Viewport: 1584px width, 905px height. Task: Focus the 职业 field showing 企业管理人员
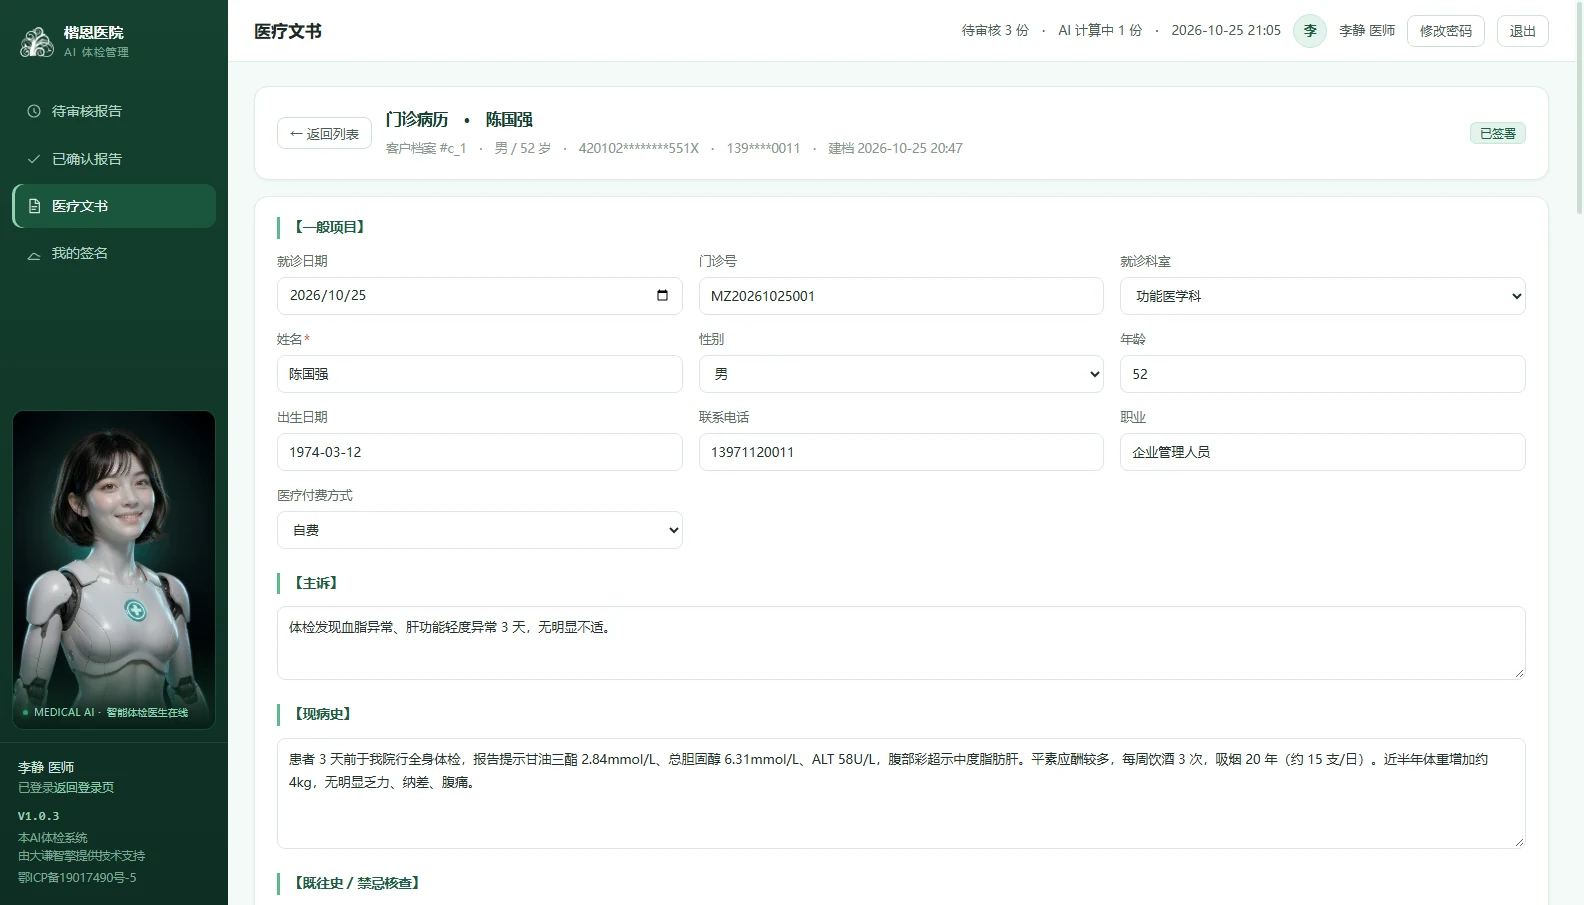pos(1323,452)
